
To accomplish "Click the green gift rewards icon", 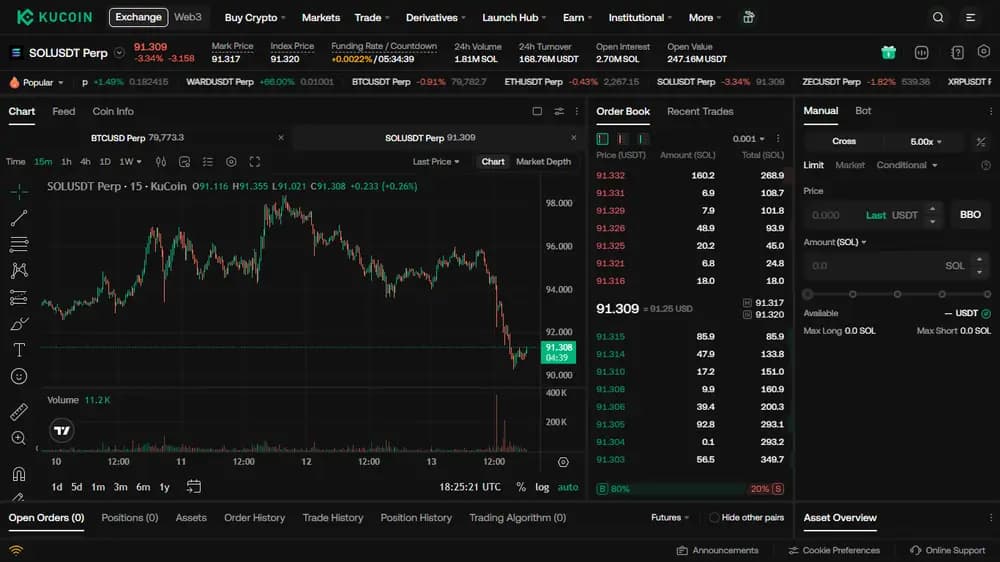I will click(x=888, y=52).
